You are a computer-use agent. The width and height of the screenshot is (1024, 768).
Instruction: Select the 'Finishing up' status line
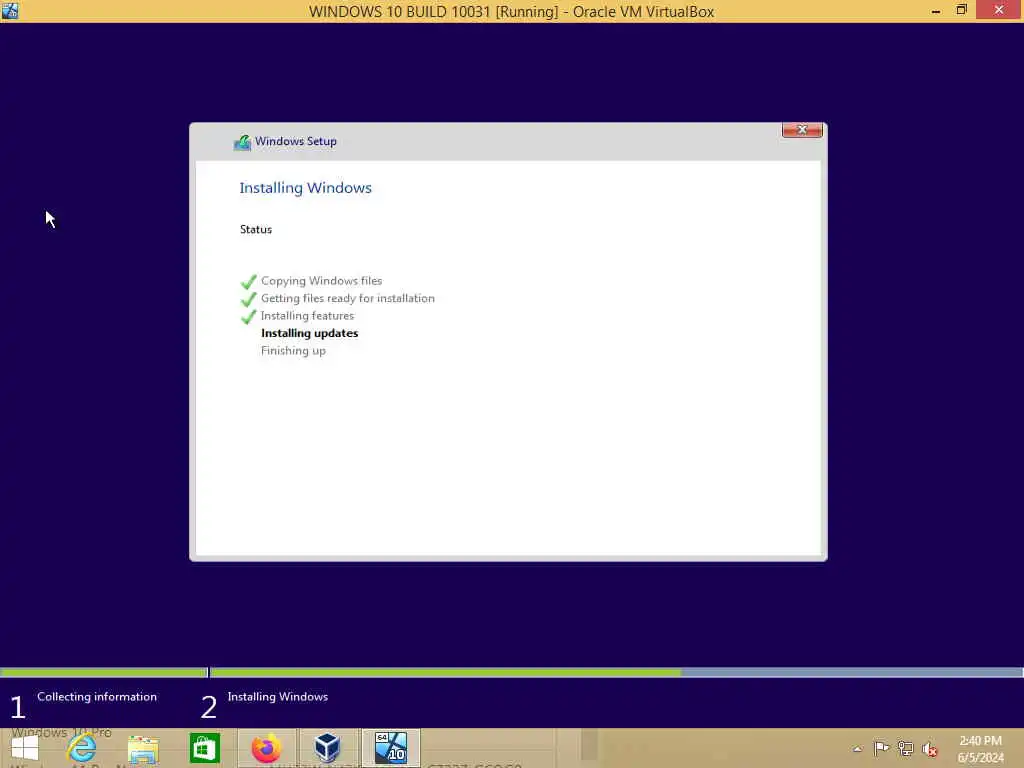coord(293,351)
